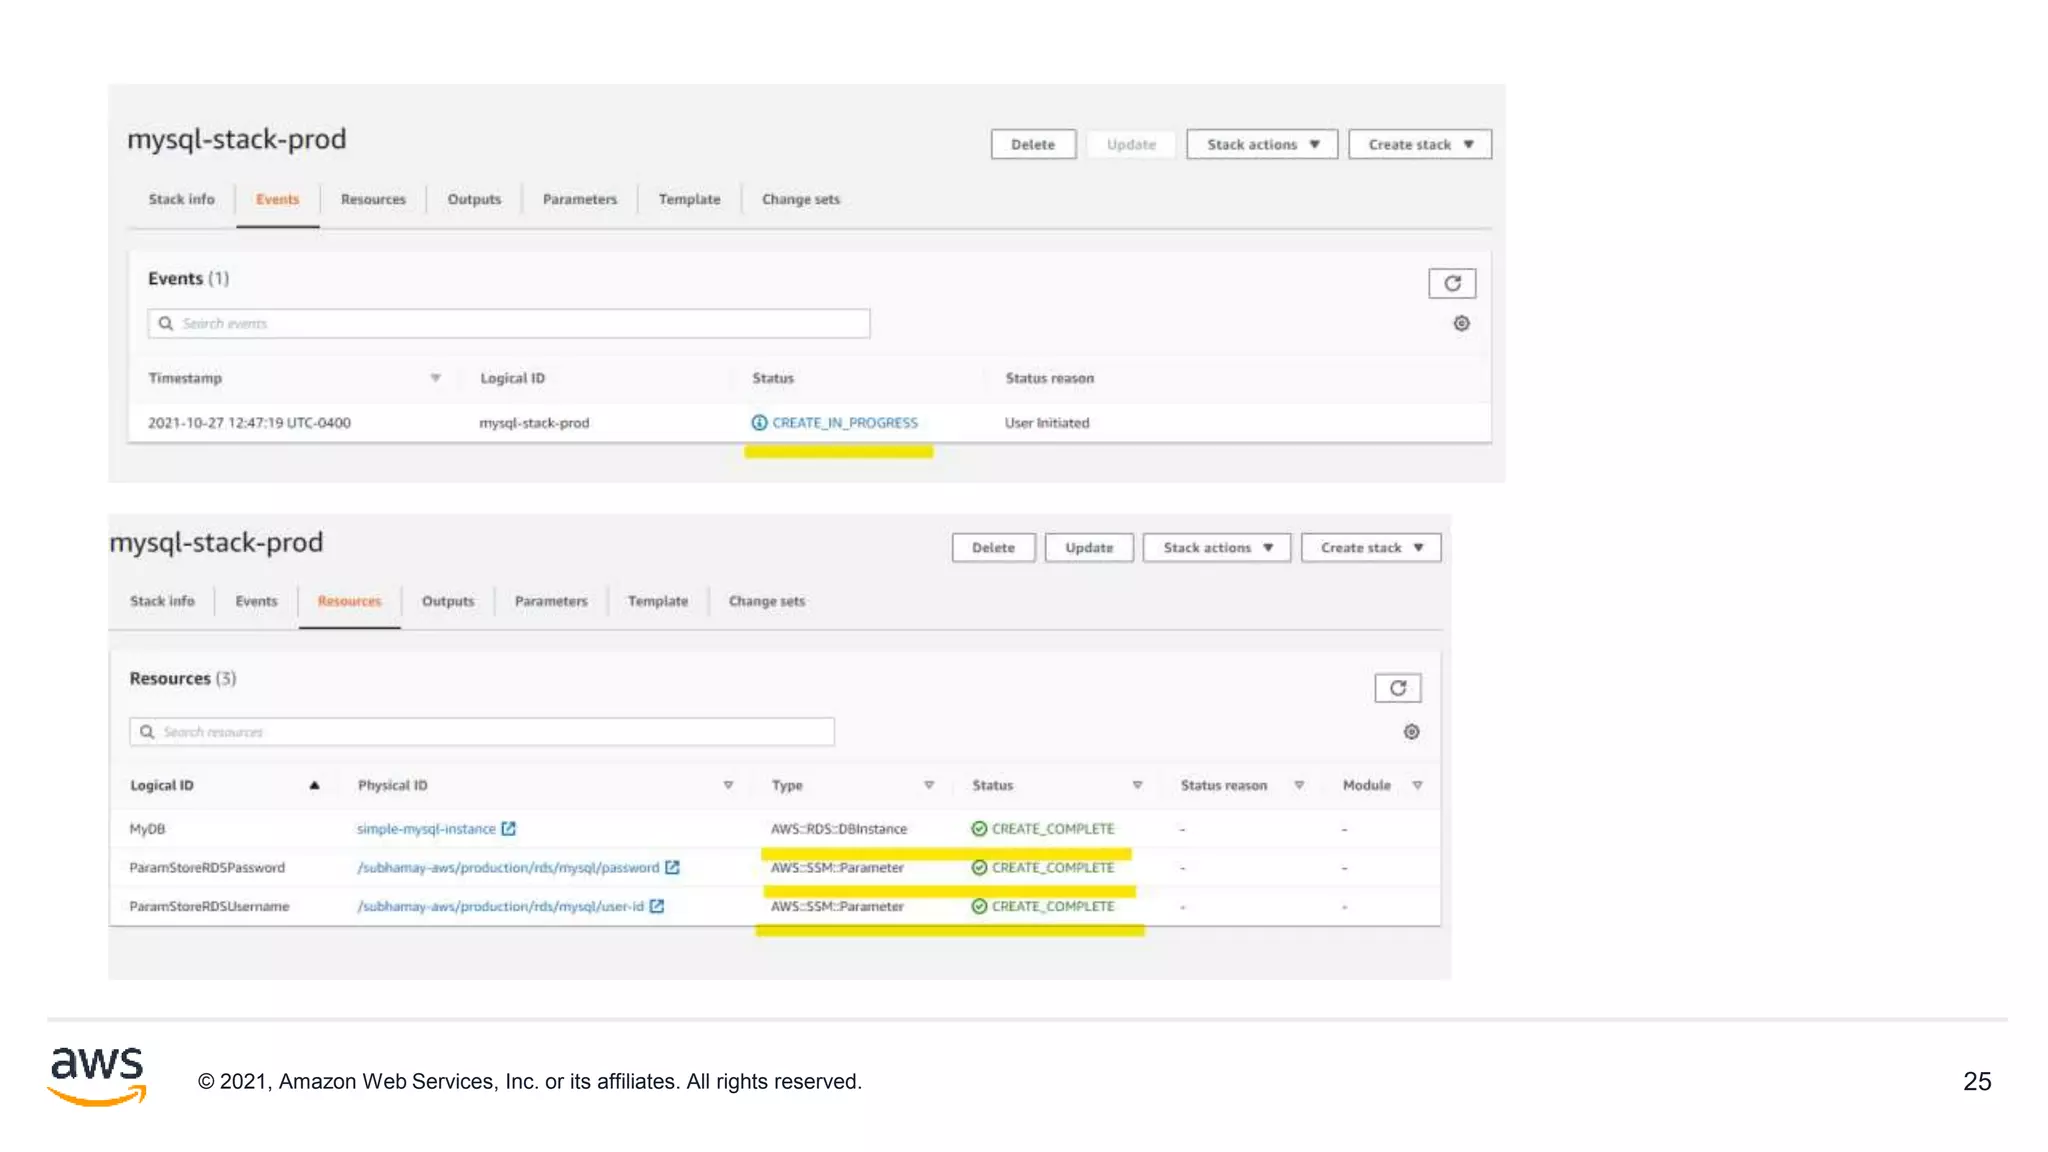The width and height of the screenshot is (2048, 1152).
Task: Open Resources table settings gear
Action: (x=1411, y=732)
